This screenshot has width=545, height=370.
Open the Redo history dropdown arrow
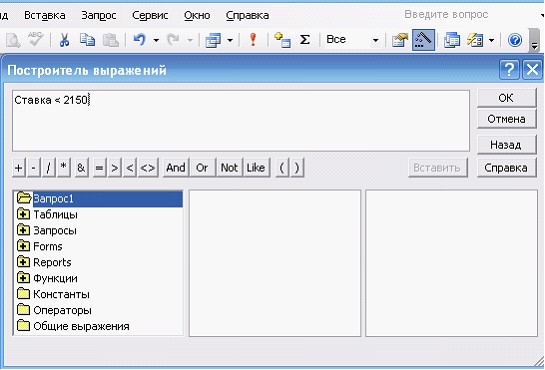pyautogui.click(x=190, y=41)
